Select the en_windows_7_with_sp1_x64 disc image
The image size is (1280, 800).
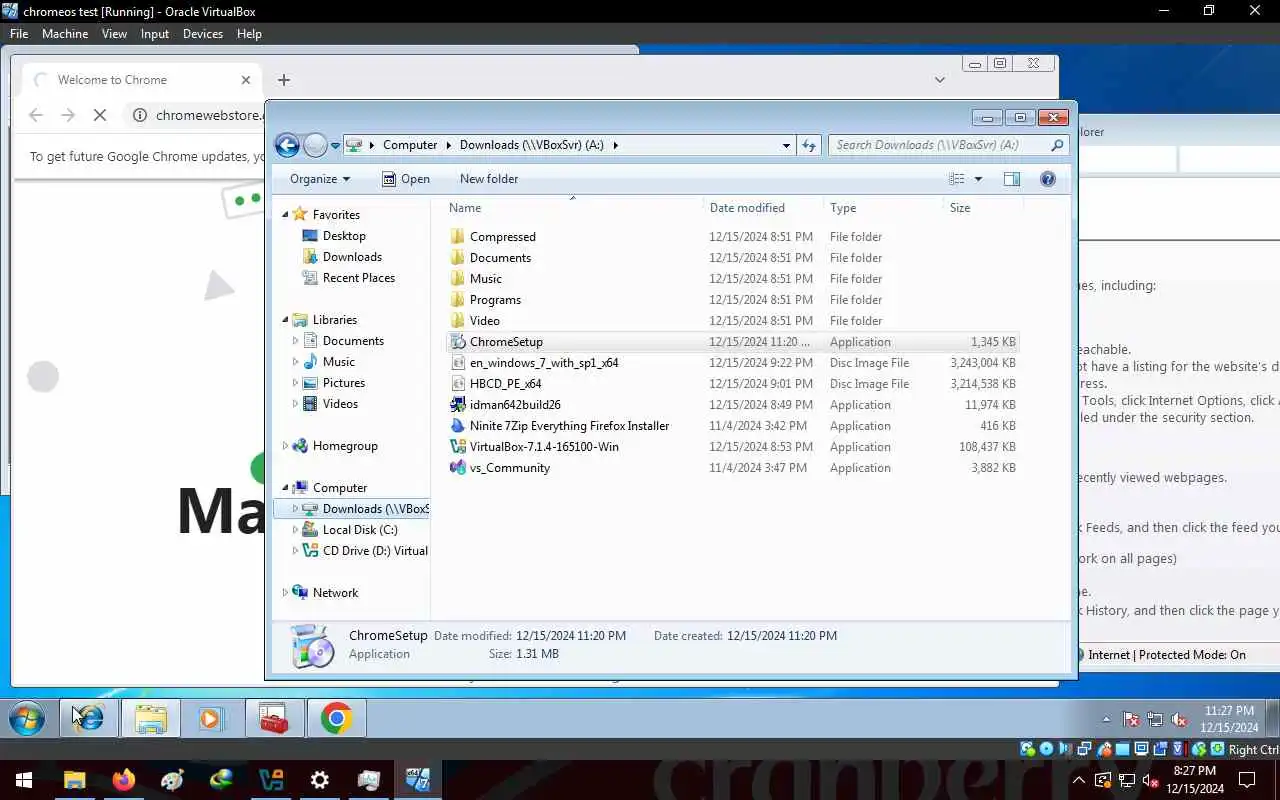731,363
